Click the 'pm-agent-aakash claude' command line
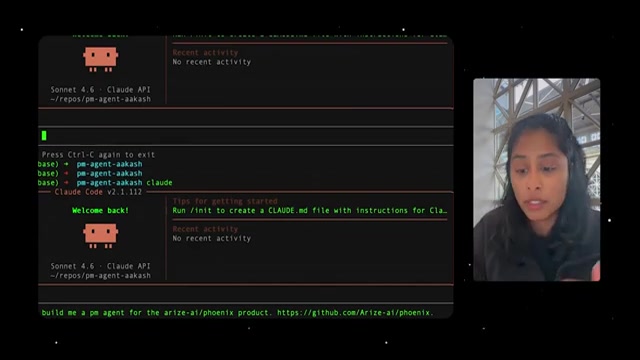Screen dimensions: 640x360 (105, 182)
